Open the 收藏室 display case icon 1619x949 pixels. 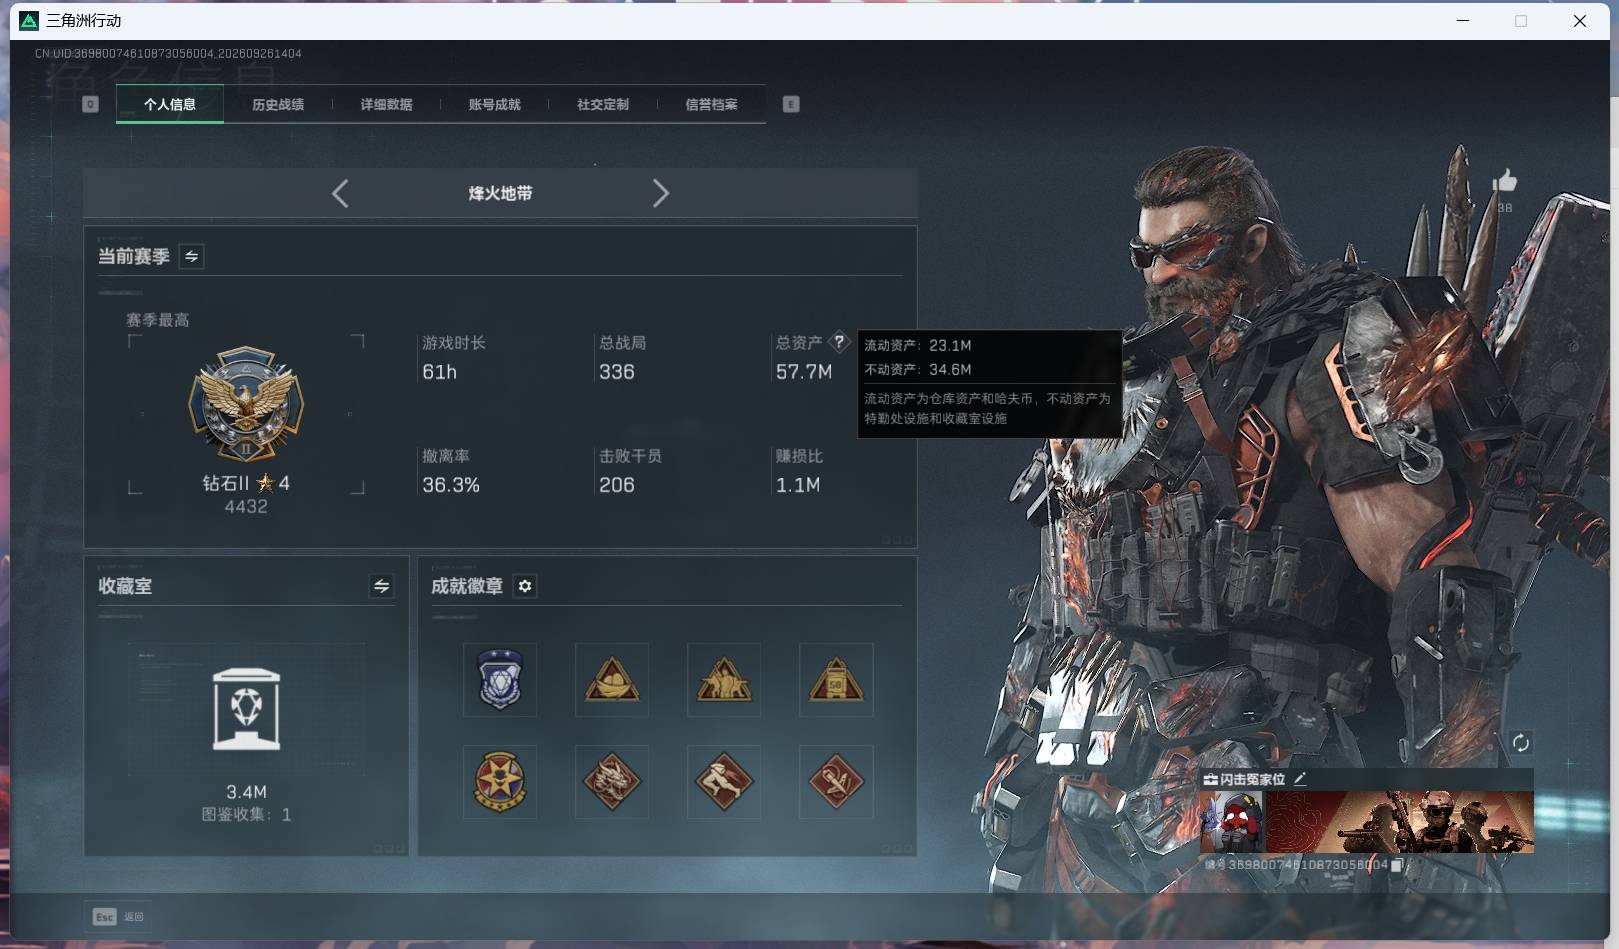click(x=246, y=709)
